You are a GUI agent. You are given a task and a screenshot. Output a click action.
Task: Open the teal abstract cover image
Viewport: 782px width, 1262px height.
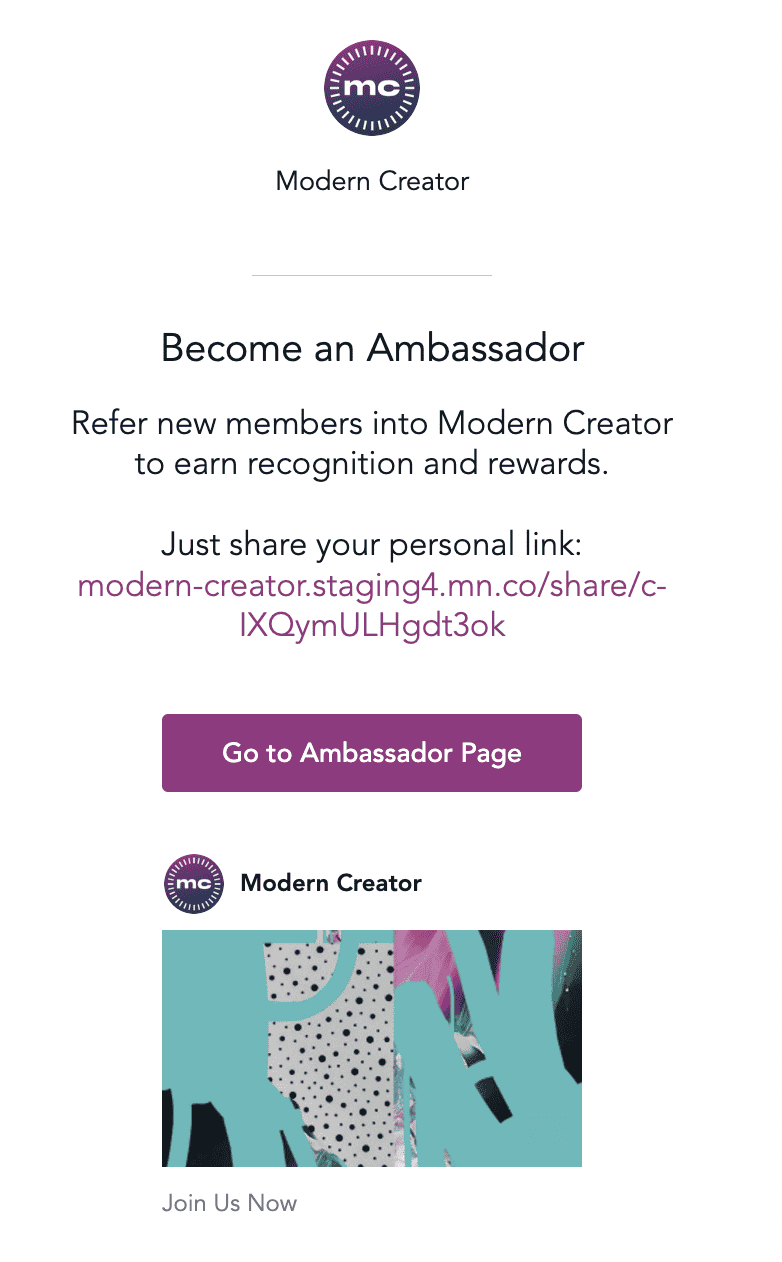click(372, 1048)
